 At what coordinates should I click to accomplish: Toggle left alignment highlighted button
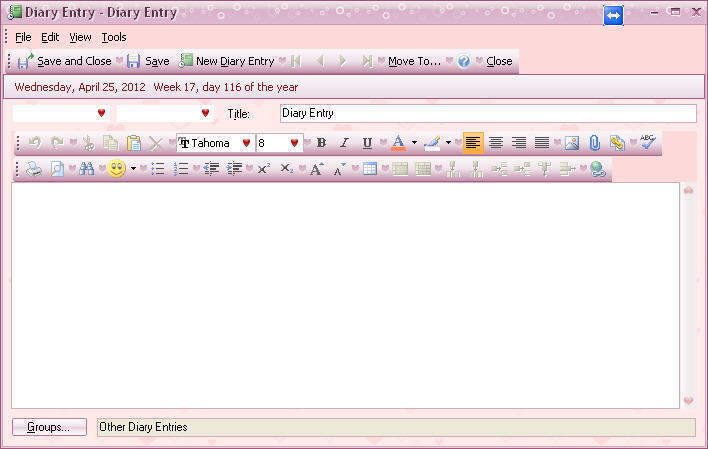click(x=473, y=143)
